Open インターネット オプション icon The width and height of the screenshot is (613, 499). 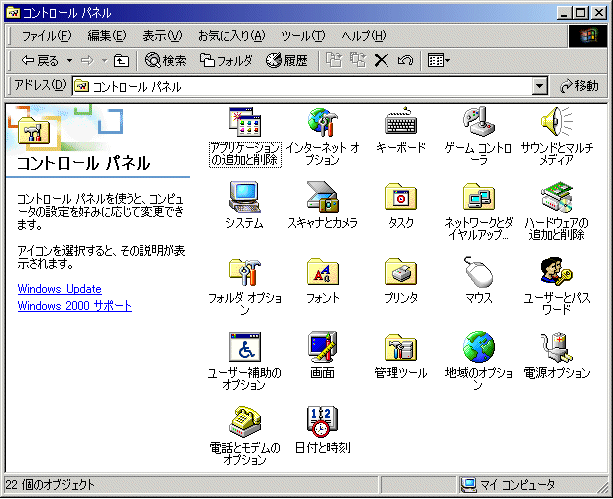click(x=323, y=122)
